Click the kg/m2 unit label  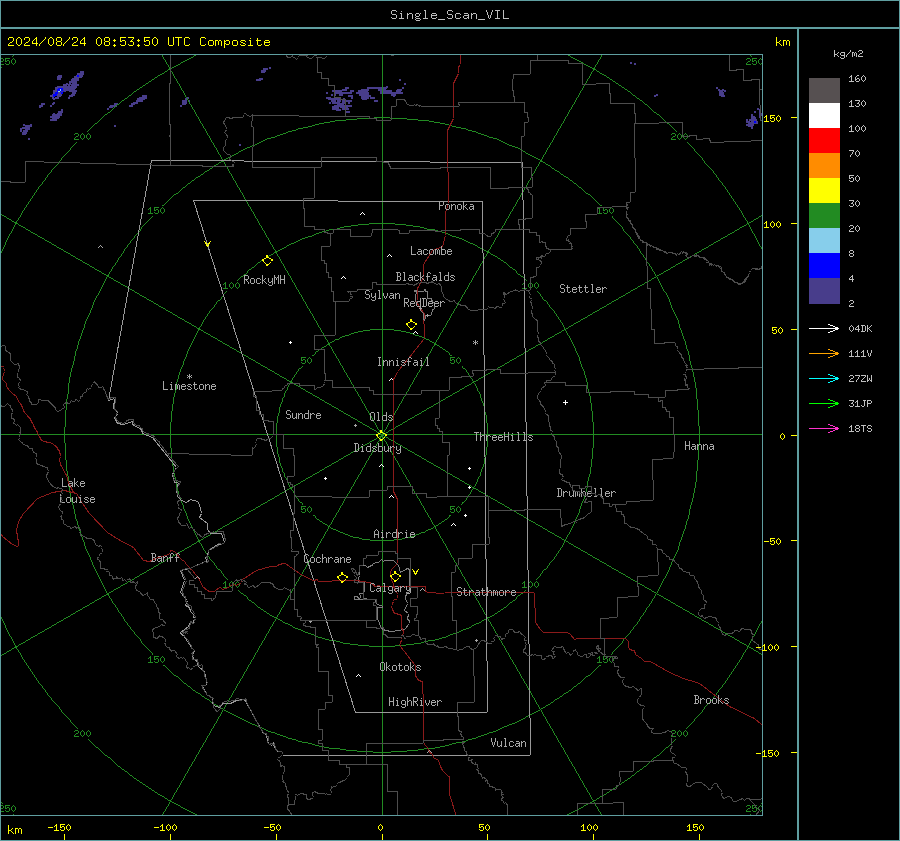tap(848, 54)
